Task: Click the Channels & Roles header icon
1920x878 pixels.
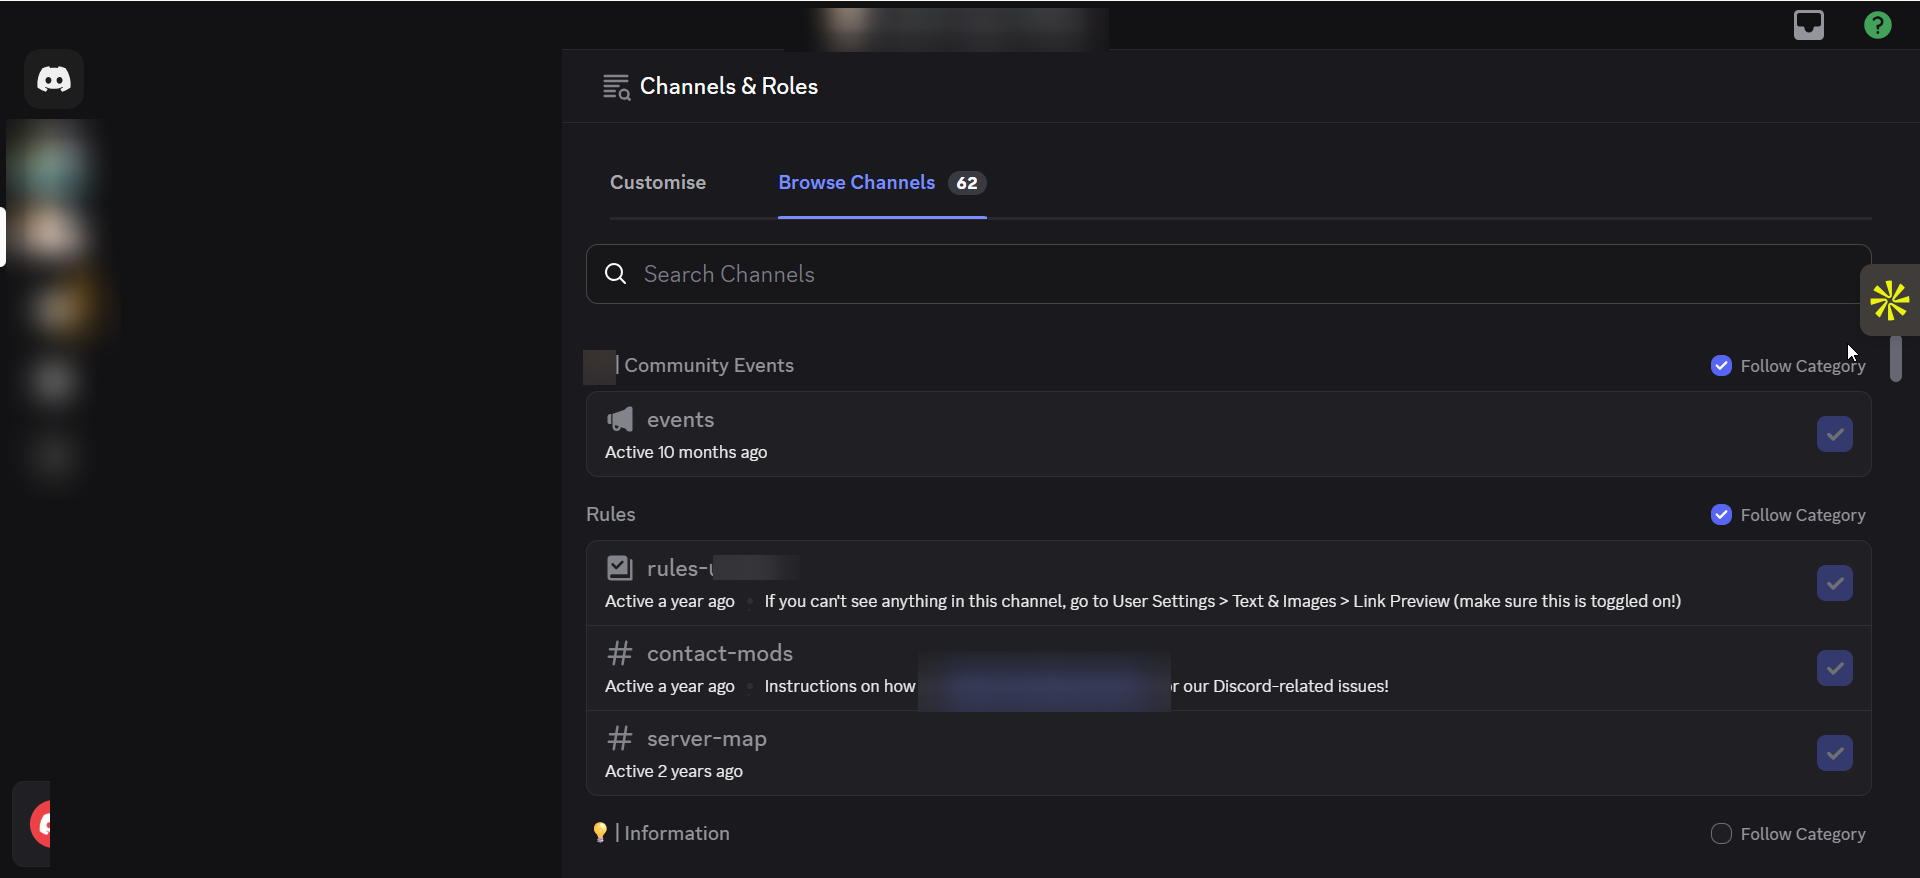Action: point(616,87)
